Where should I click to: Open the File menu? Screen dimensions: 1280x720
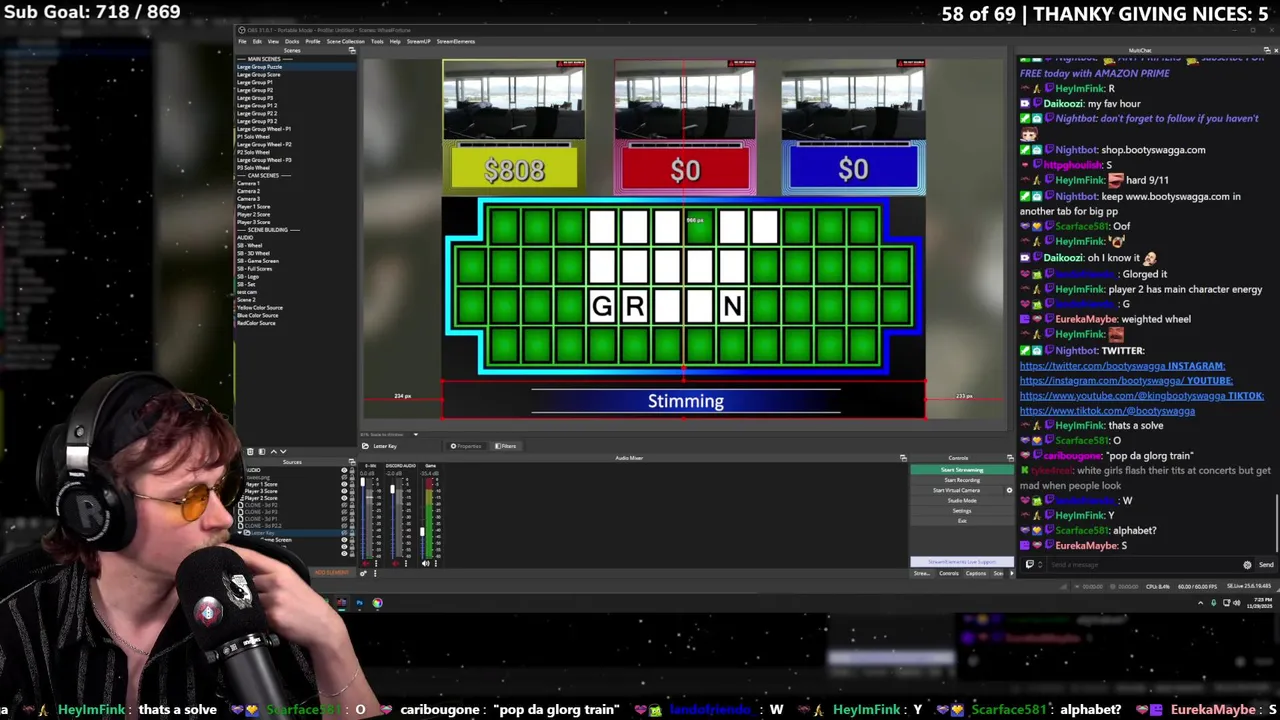click(242, 41)
